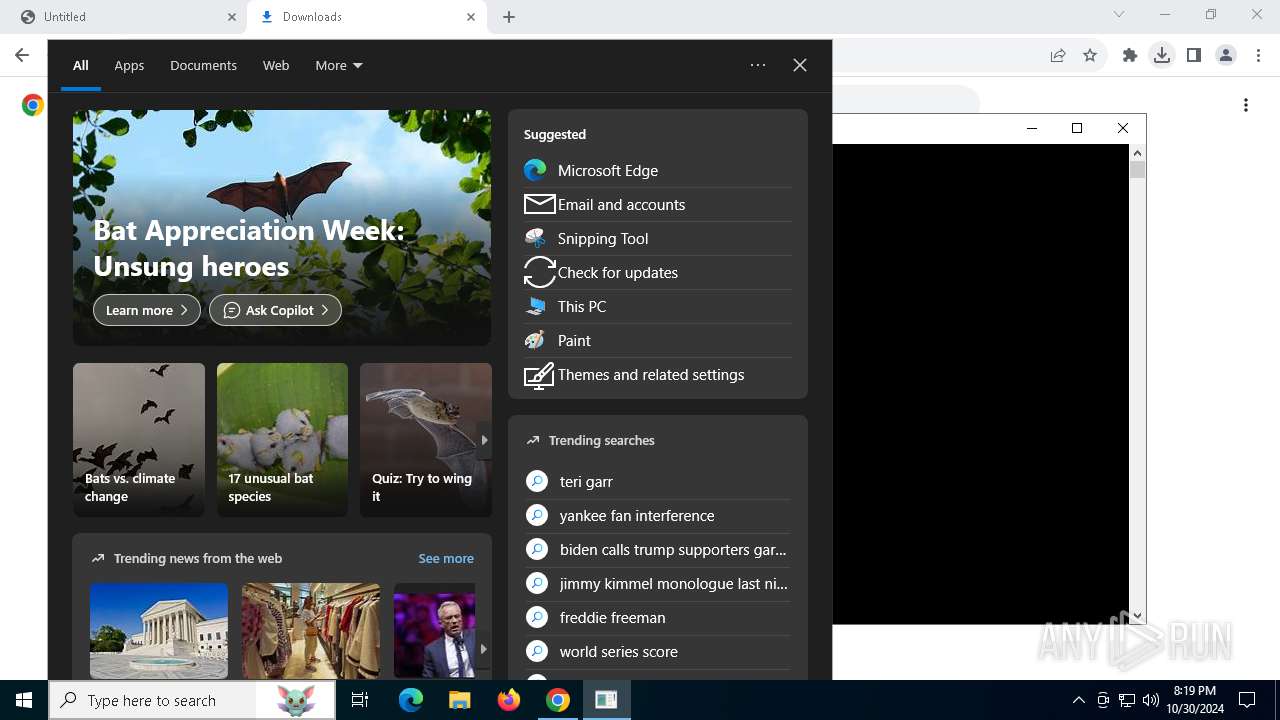Screen dimensions: 1280x720
Task: Open Downloads page more actions menu
Action: 1246,105
